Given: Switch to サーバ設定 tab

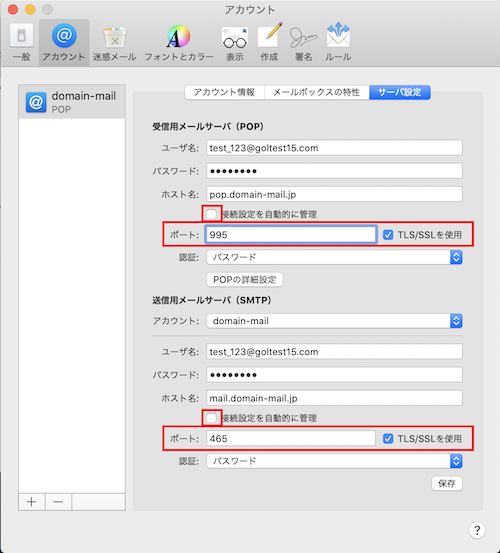Looking at the screenshot, I should (400, 92).
